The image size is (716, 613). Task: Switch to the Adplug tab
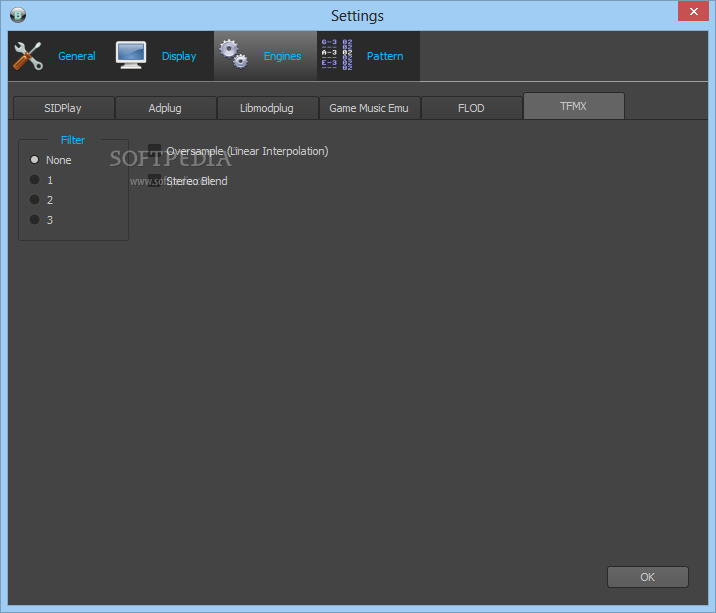(165, 108)
